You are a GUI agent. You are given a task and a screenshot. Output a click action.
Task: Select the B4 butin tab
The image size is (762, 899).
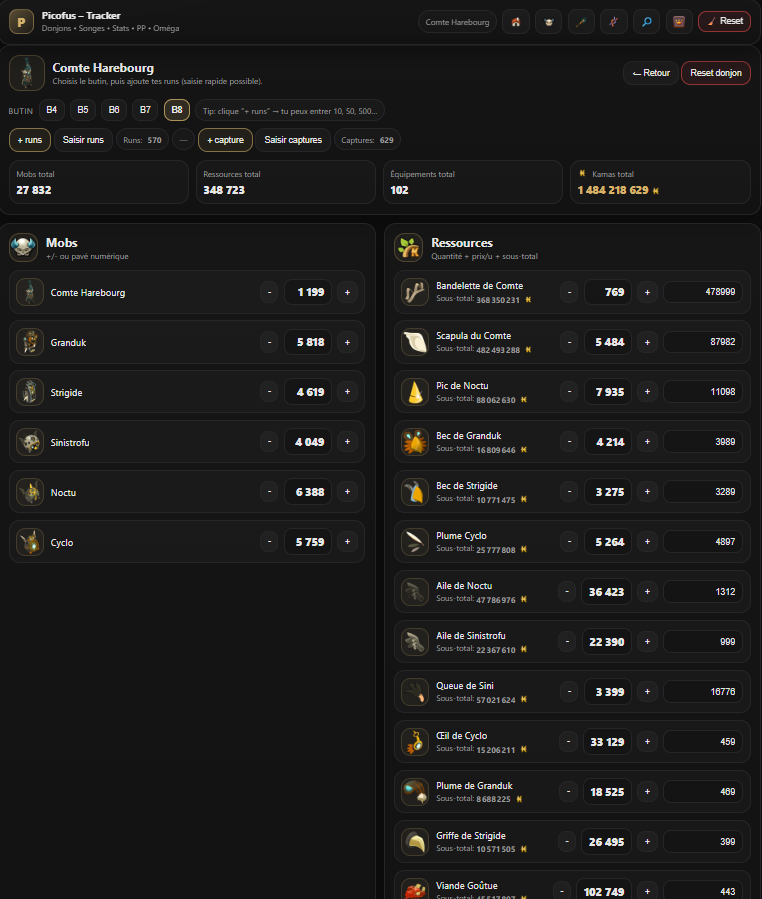tap(52, 110)
